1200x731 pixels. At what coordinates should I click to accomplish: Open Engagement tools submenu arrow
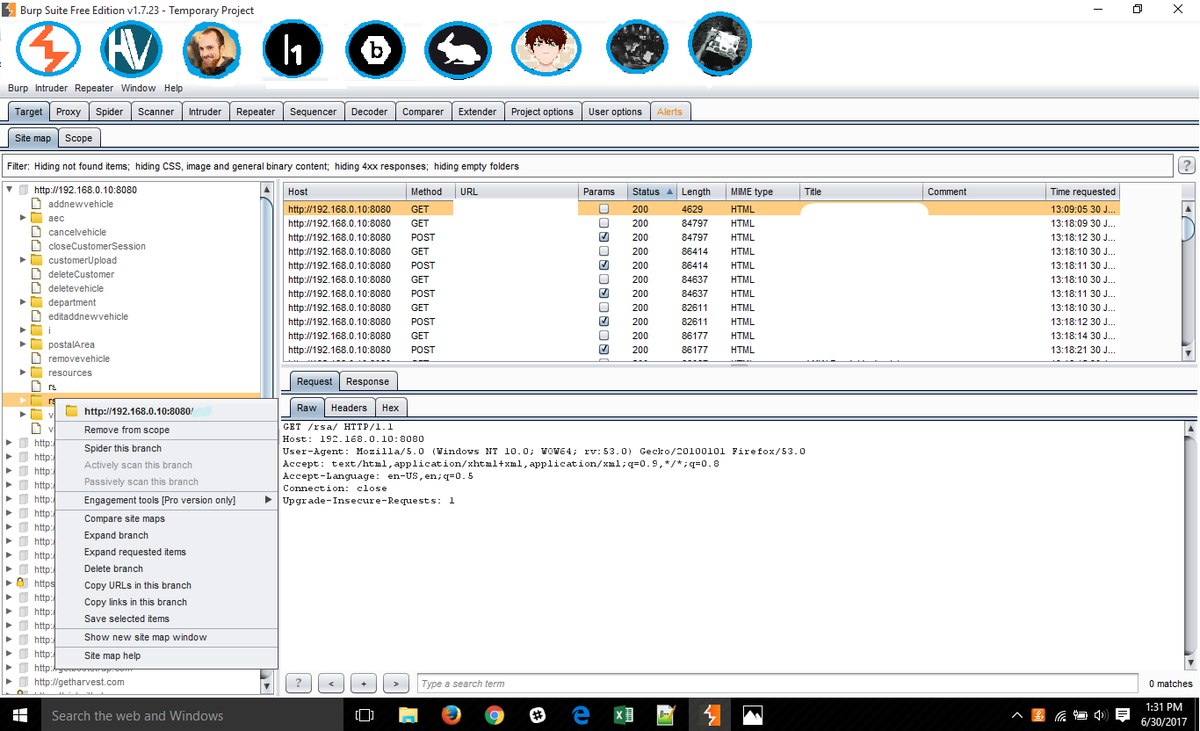pos(267,500)
